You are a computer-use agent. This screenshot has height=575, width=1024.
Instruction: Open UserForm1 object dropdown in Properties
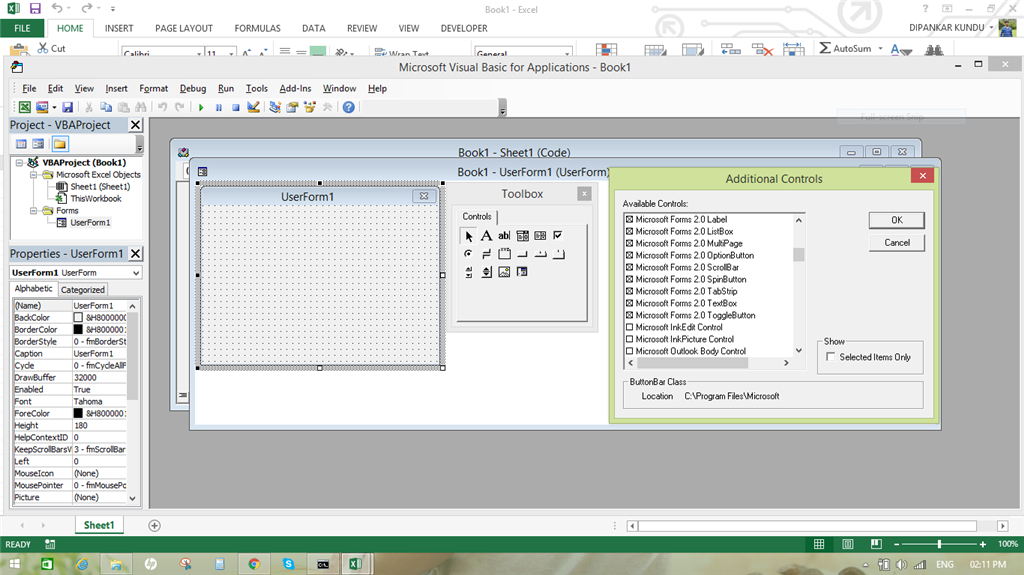tap(136, 272)
